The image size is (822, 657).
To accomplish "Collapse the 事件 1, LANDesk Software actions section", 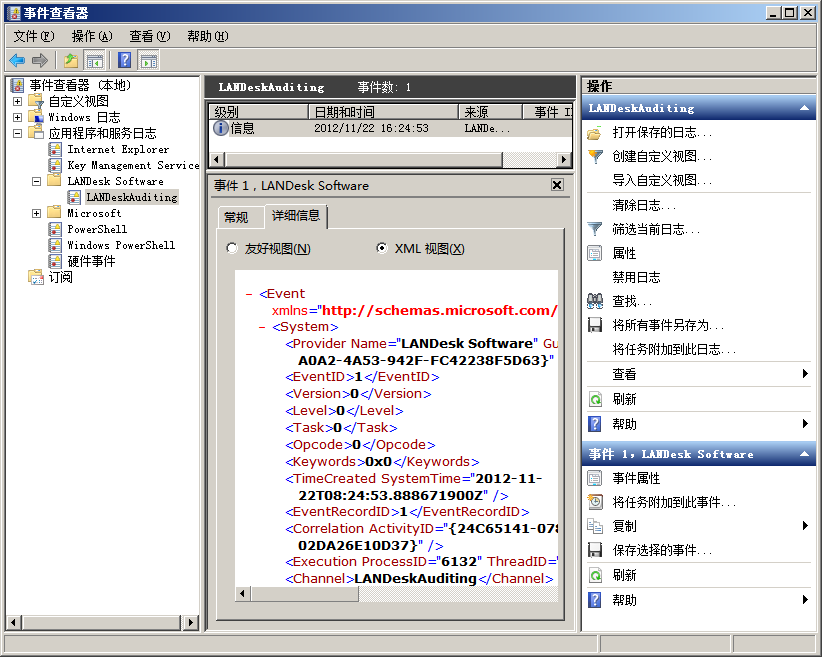I will (x=804, y=454).
